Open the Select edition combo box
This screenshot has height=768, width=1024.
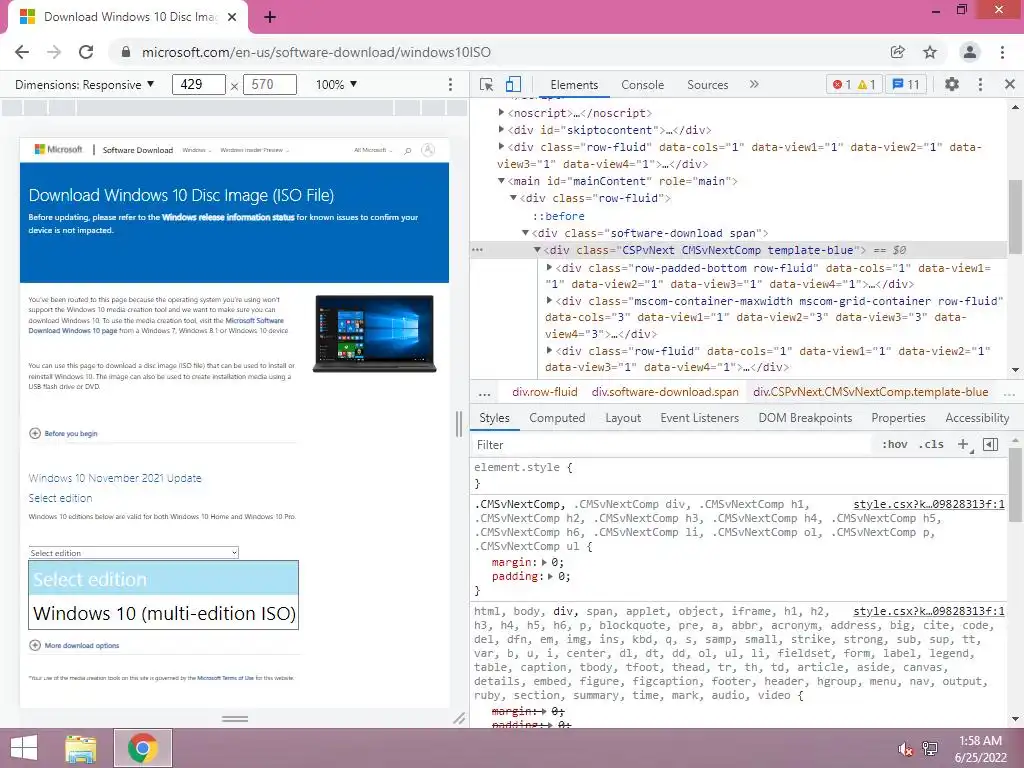point(134,552)
